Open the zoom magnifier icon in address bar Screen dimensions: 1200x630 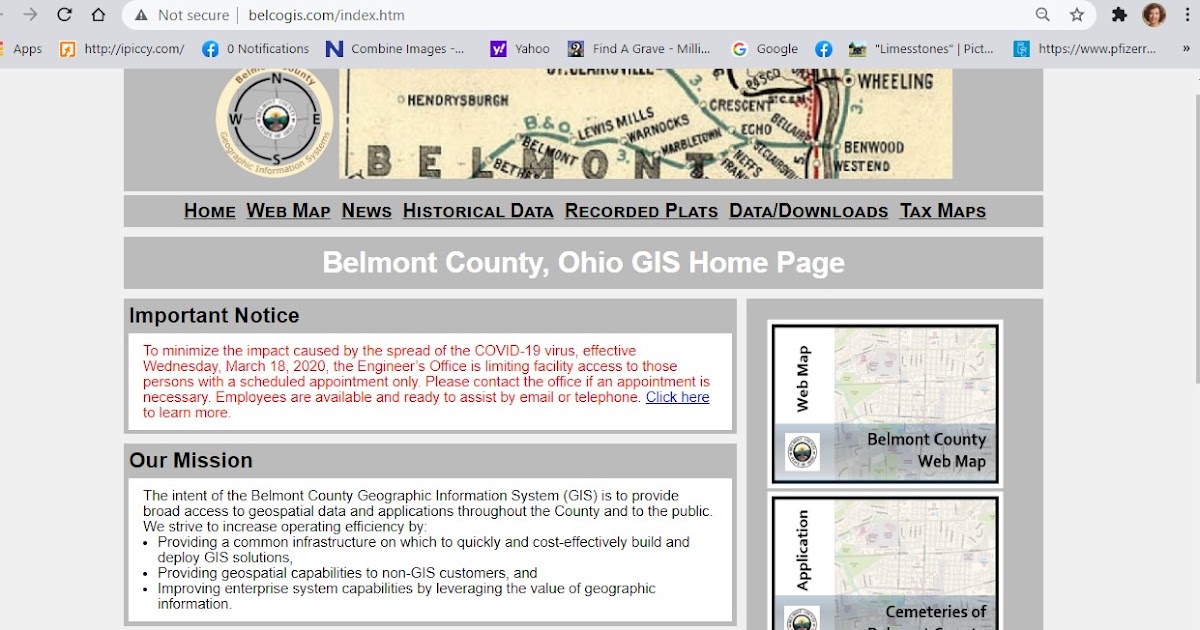coord(1043,15)
